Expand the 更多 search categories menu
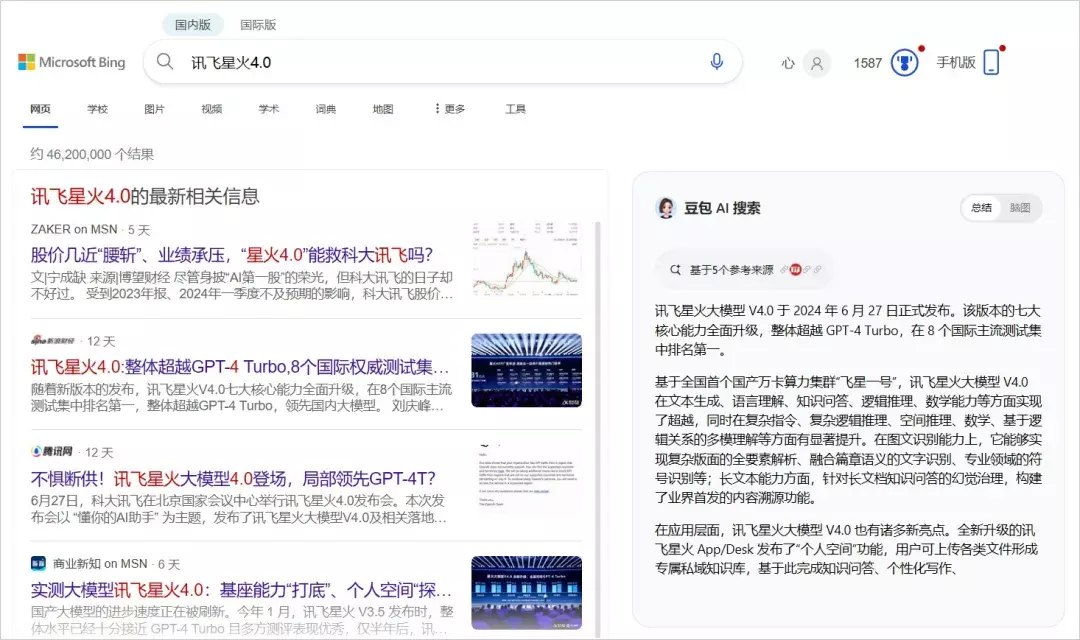This screenshot has width=1080, height=640. coord(449,109)
